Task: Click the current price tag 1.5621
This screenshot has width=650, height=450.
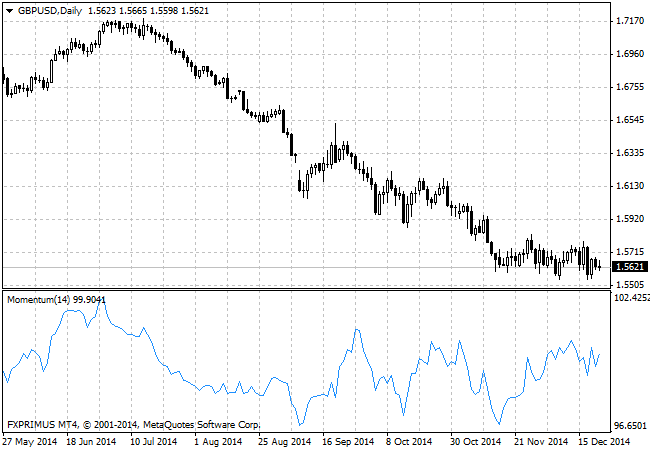Action: point(630,267)
